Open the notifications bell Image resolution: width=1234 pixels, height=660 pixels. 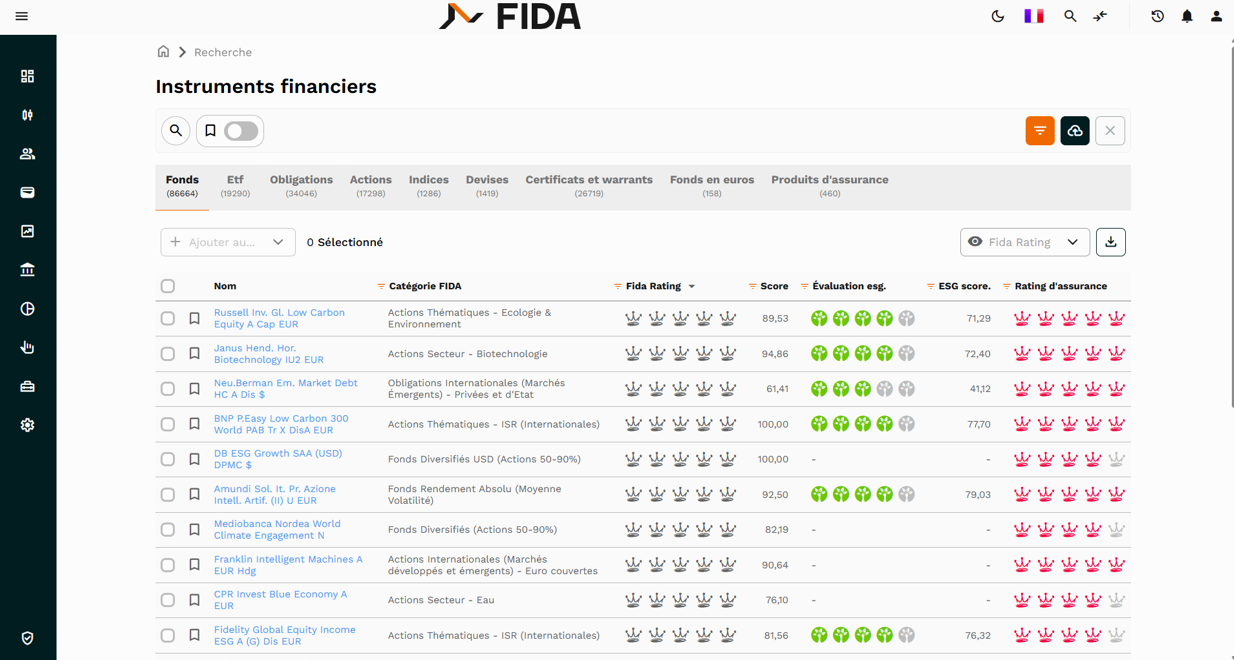pos(1187,16)
